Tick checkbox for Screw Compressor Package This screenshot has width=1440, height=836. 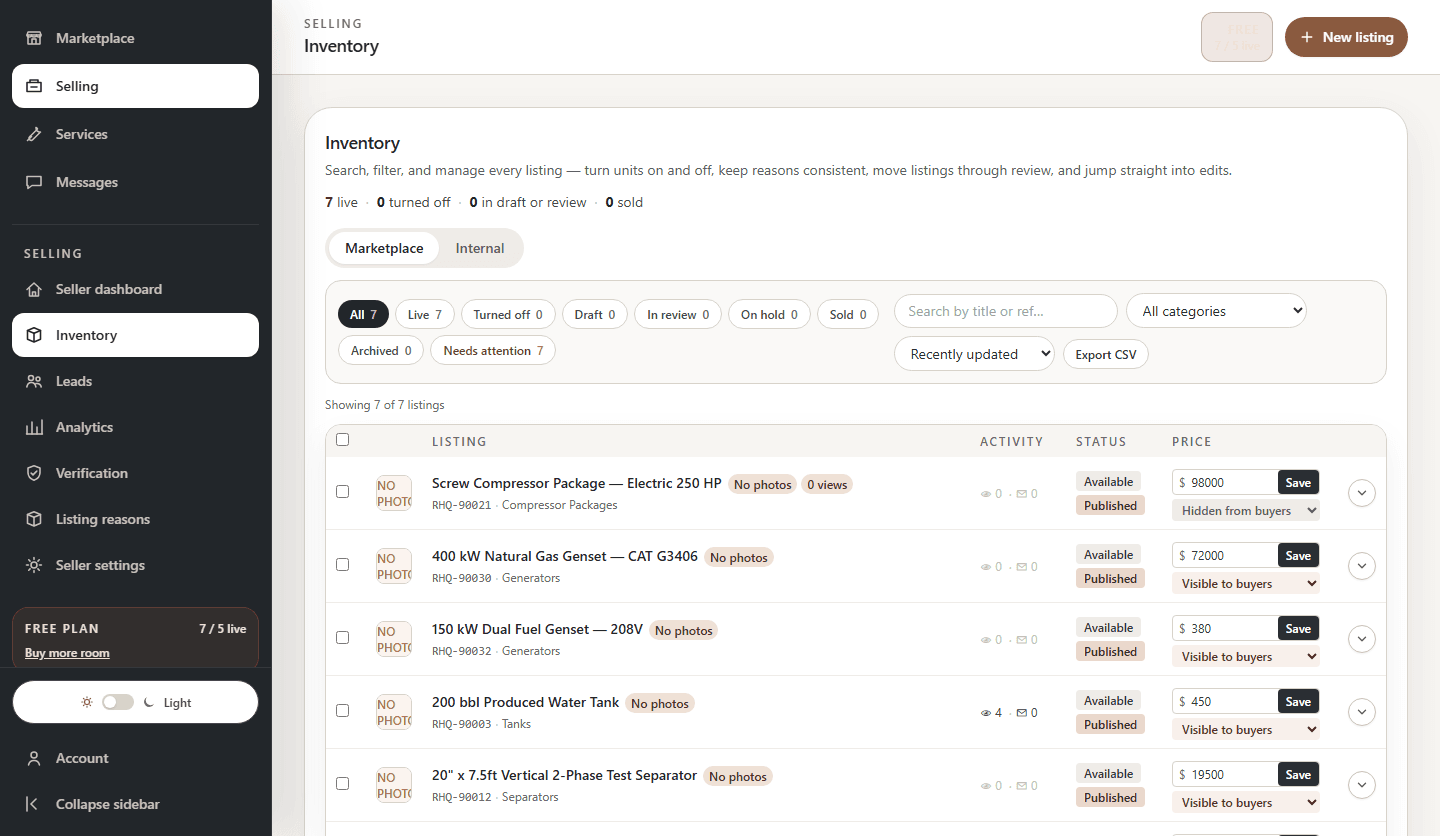[343, 491]
